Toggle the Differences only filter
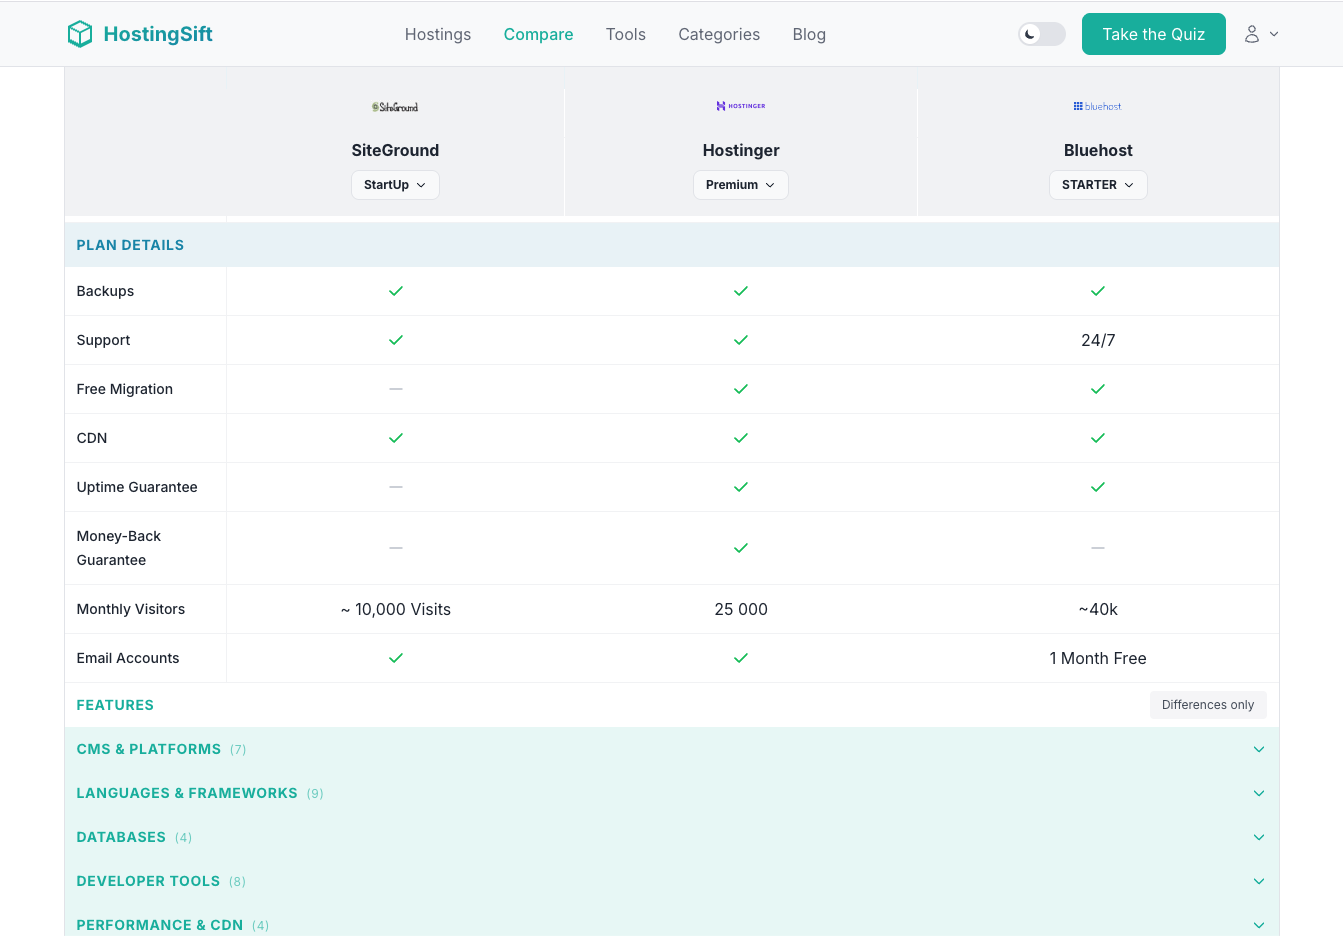 pyautogui.click(x=1208, y=705)
